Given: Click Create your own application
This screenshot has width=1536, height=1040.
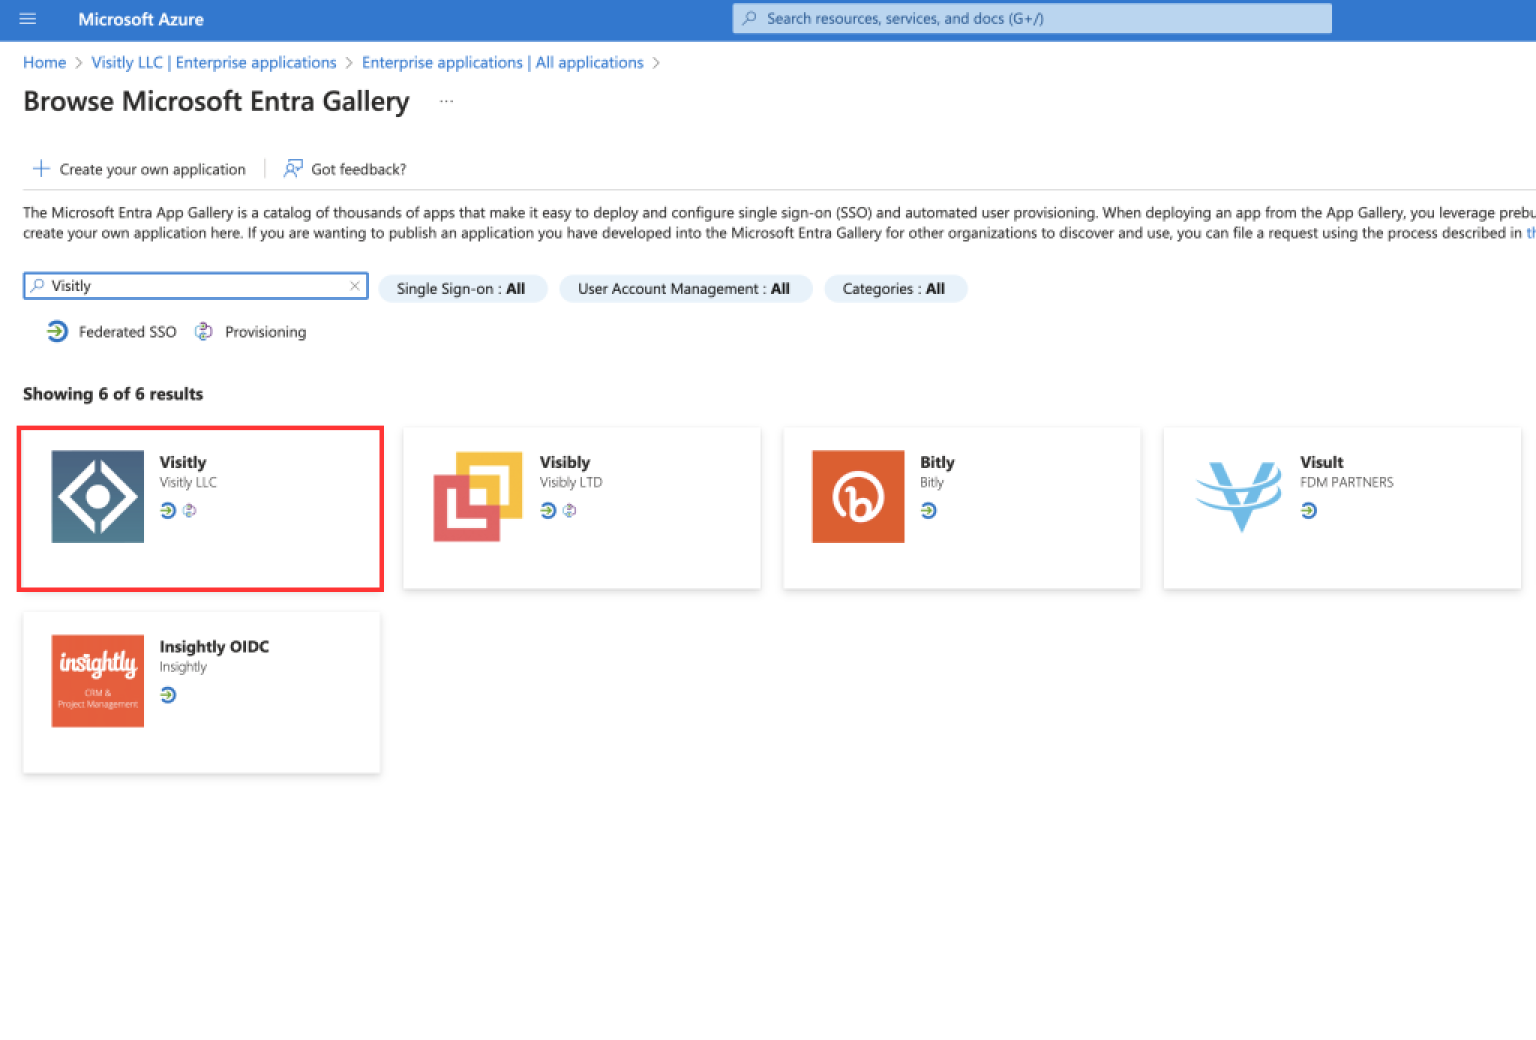Looking at the screenshot, I should pyautogui.click(x=139, y=169).
